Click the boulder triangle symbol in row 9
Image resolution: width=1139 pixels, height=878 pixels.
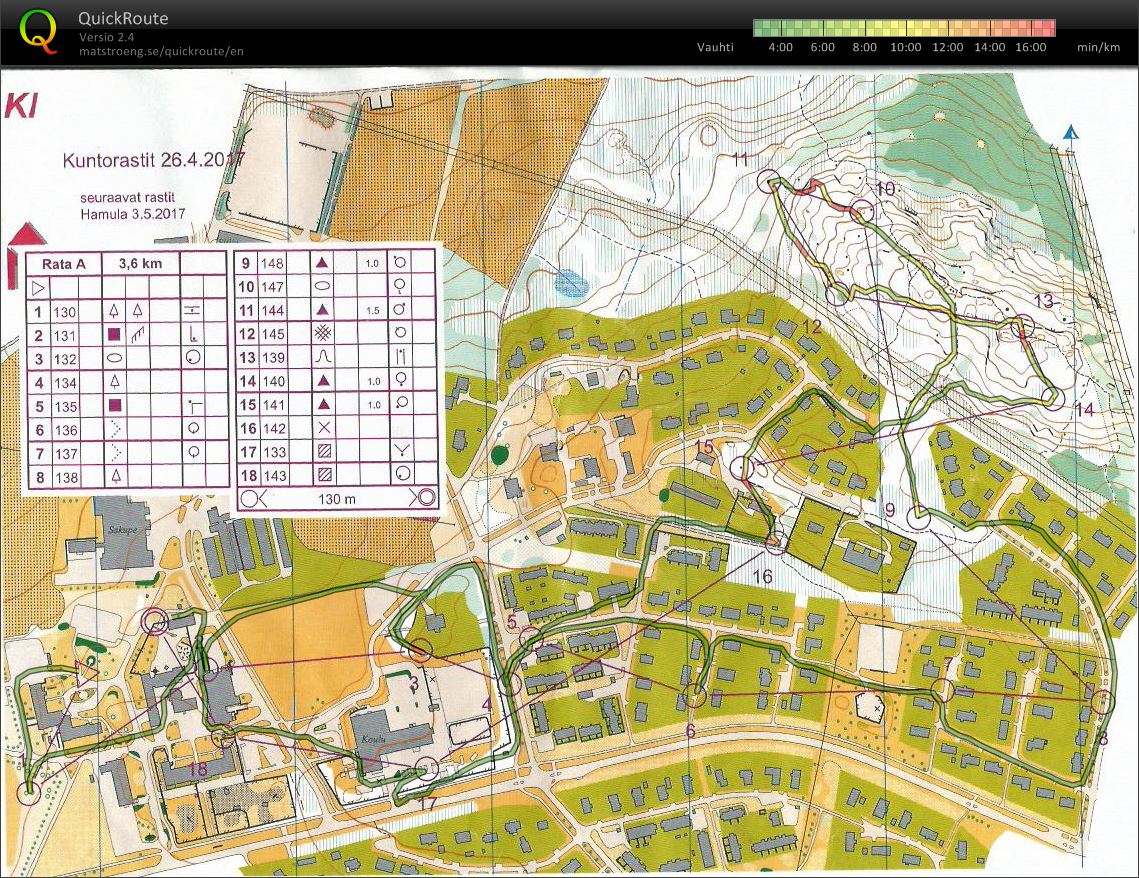click(x=323, y=262)
